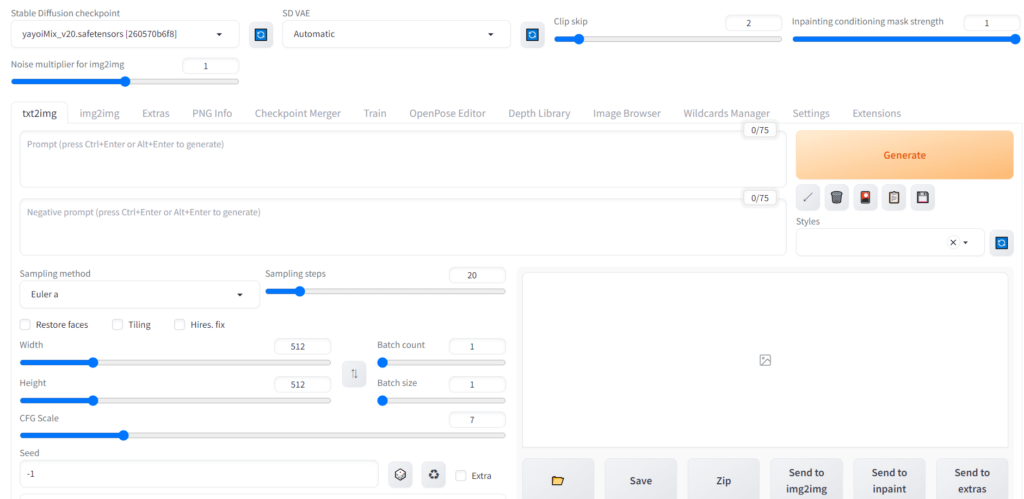Refresh the Stable Diffusion checkpoint list
Viewport: 1024px width, 499px height.
click(261, 34)
